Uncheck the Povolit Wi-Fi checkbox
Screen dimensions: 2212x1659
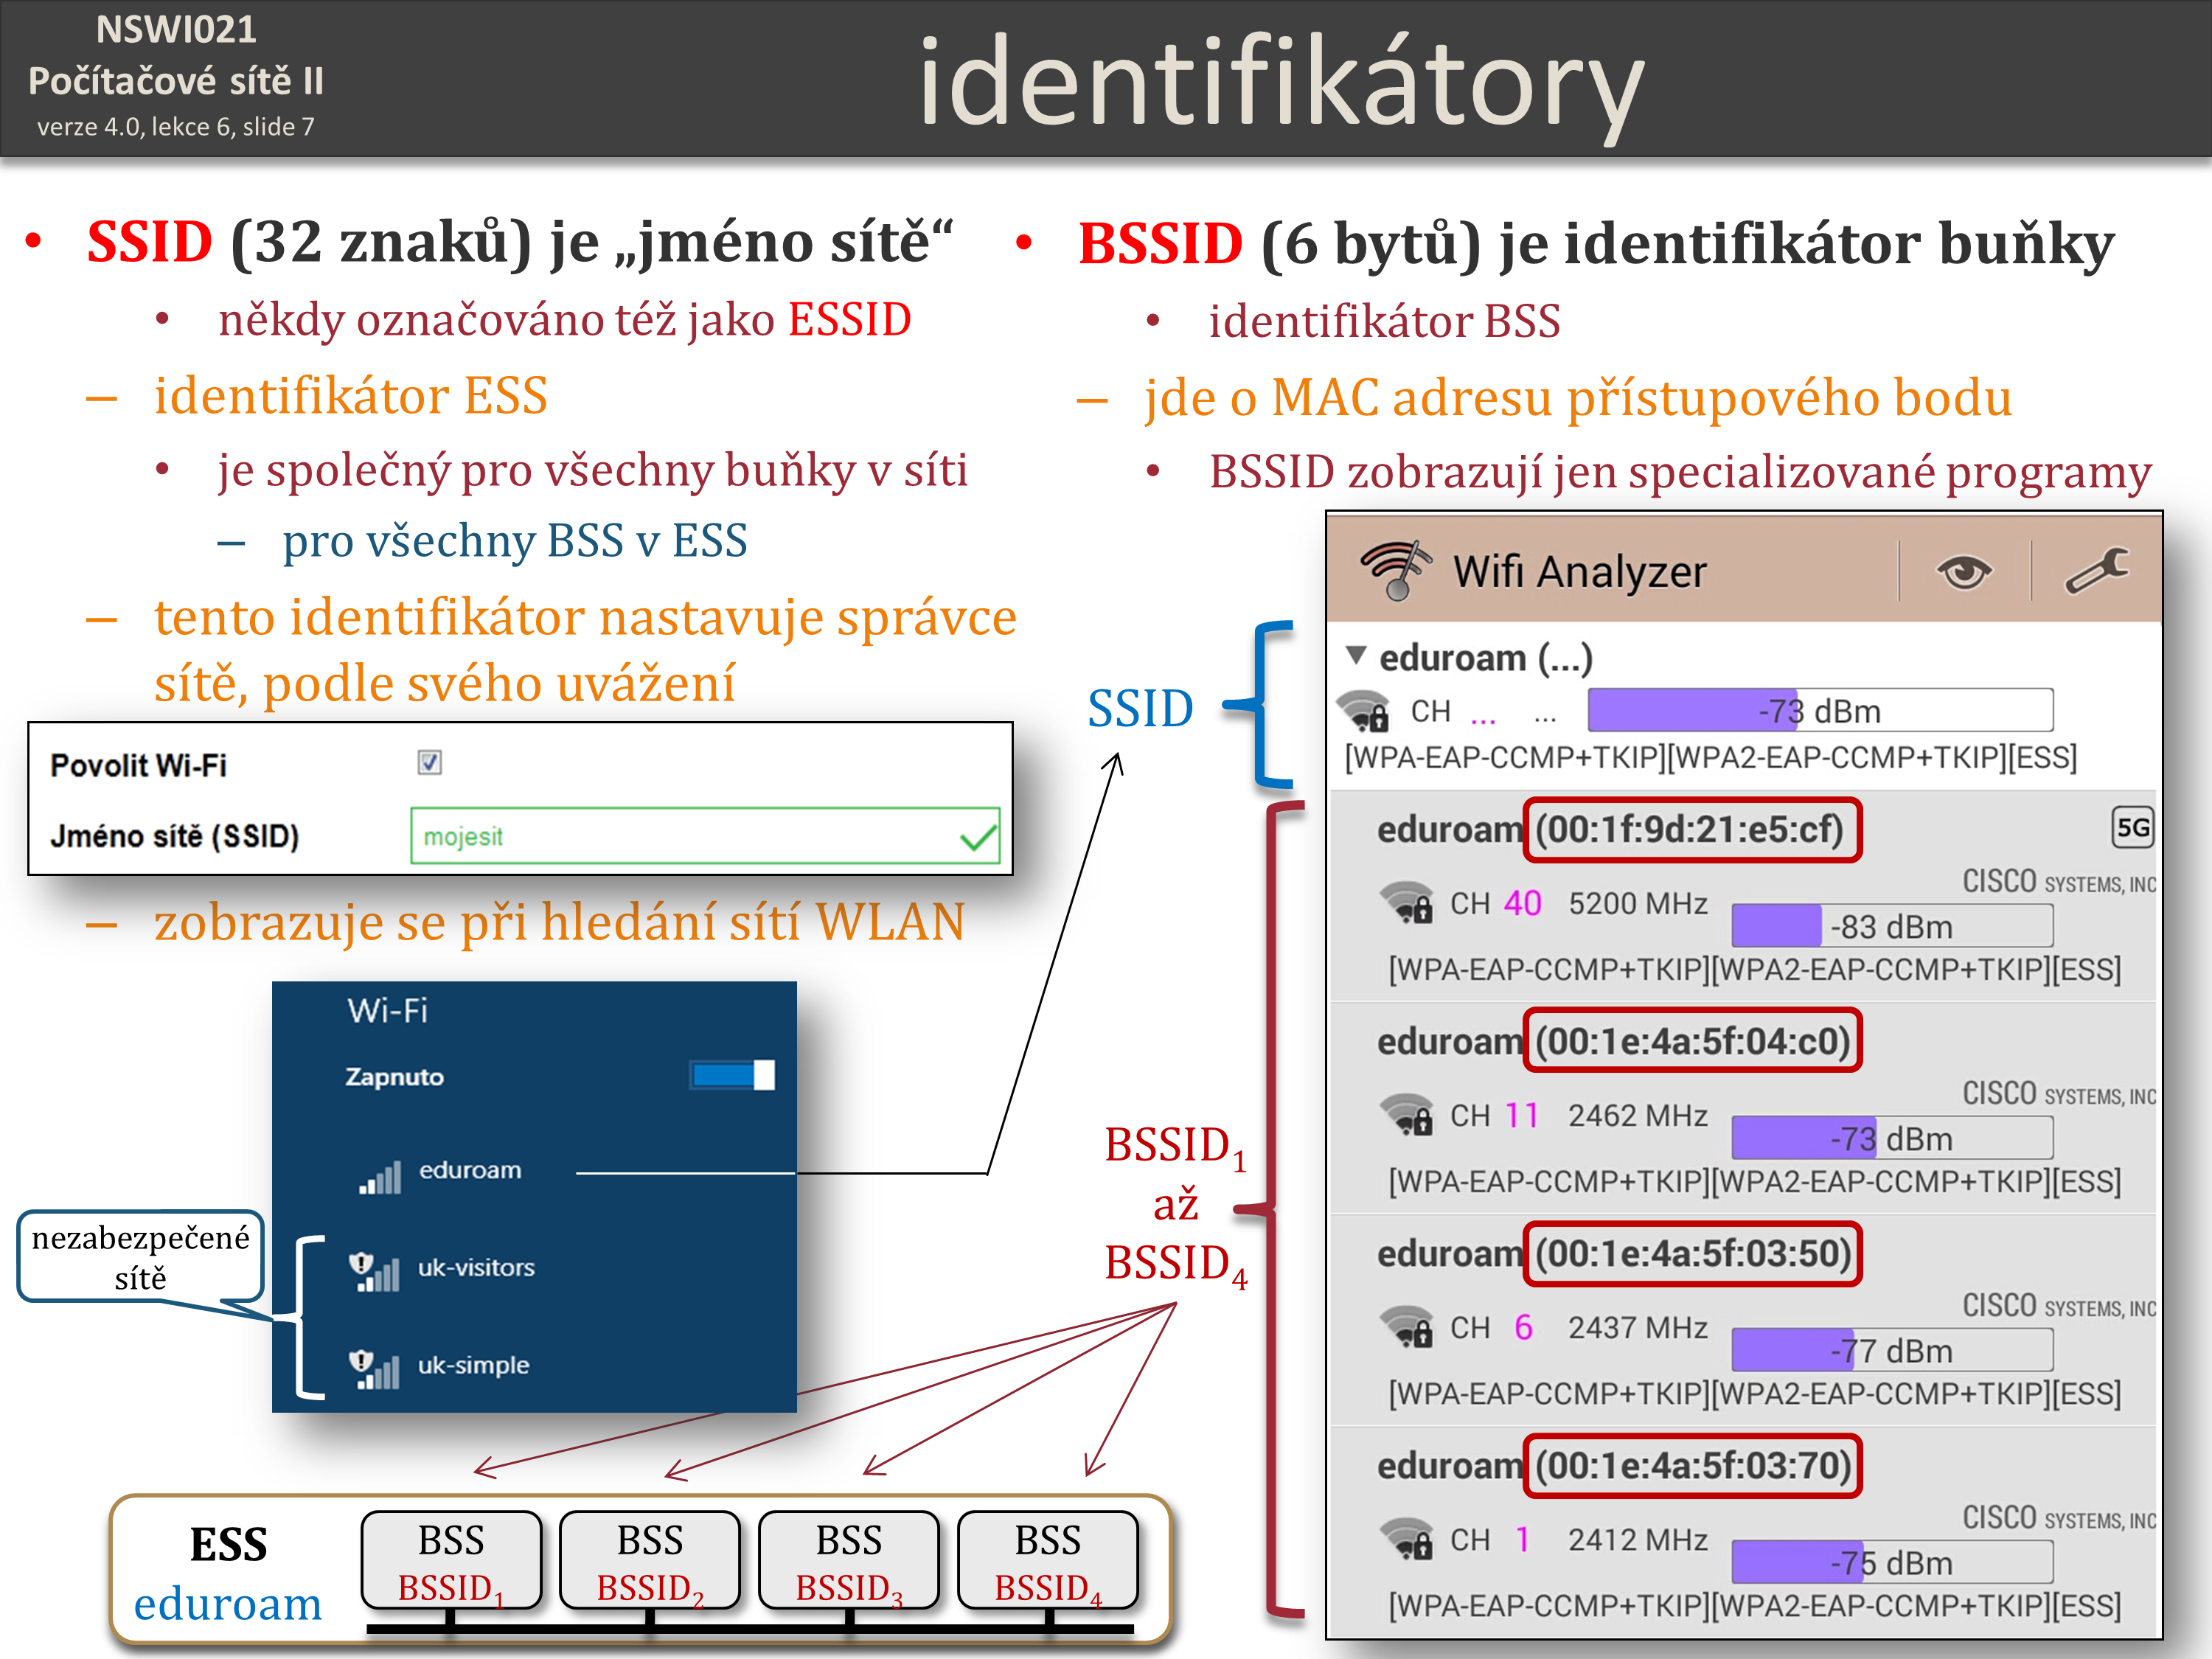pos(430,763)
